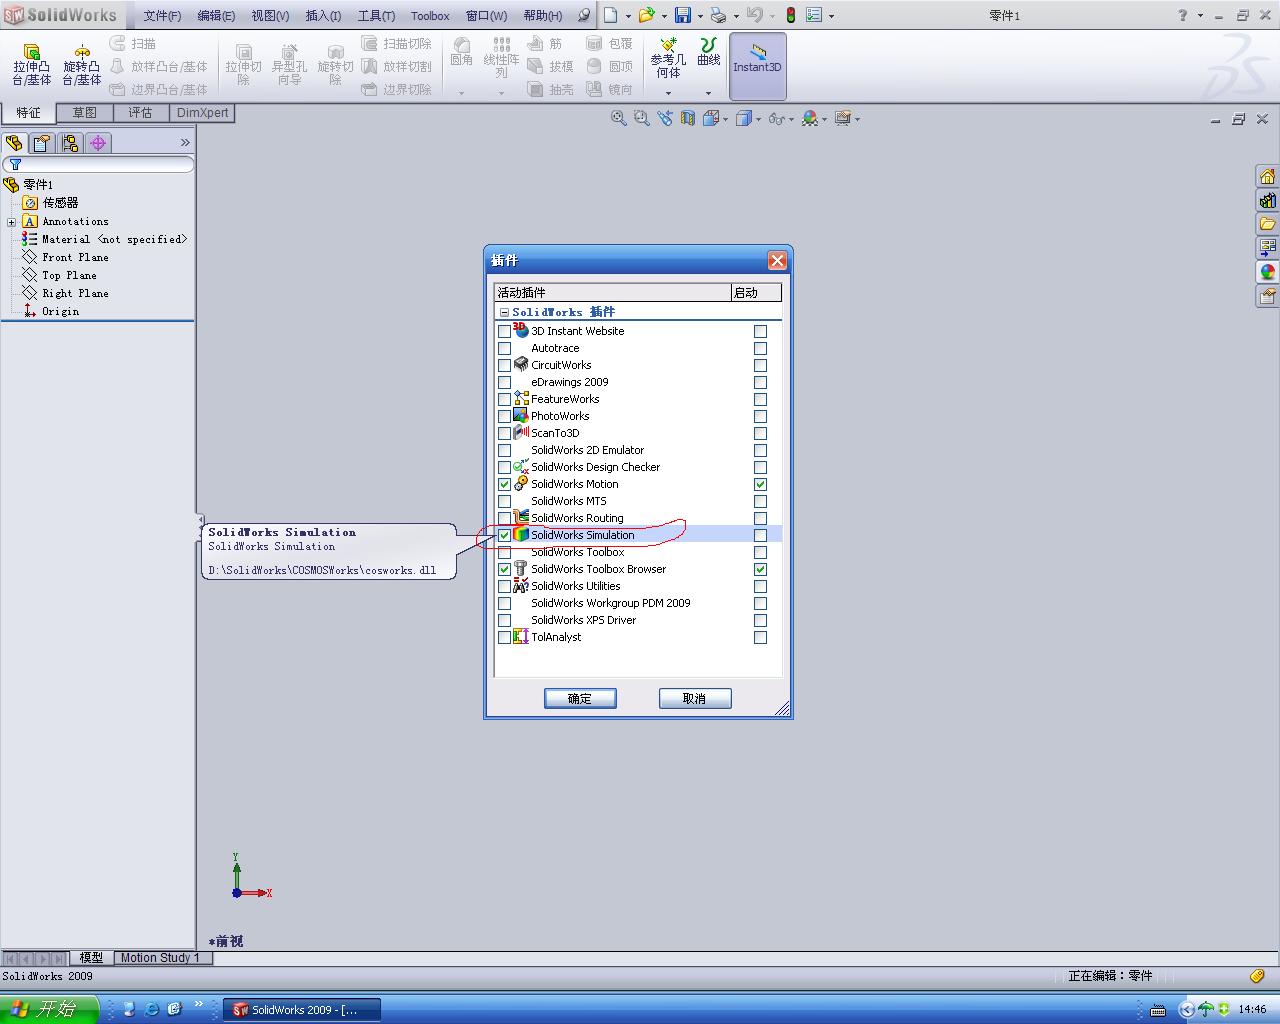This screenshot has height=1024, width=1280.
Task: Click the Previous View icon
Action: 665,118
